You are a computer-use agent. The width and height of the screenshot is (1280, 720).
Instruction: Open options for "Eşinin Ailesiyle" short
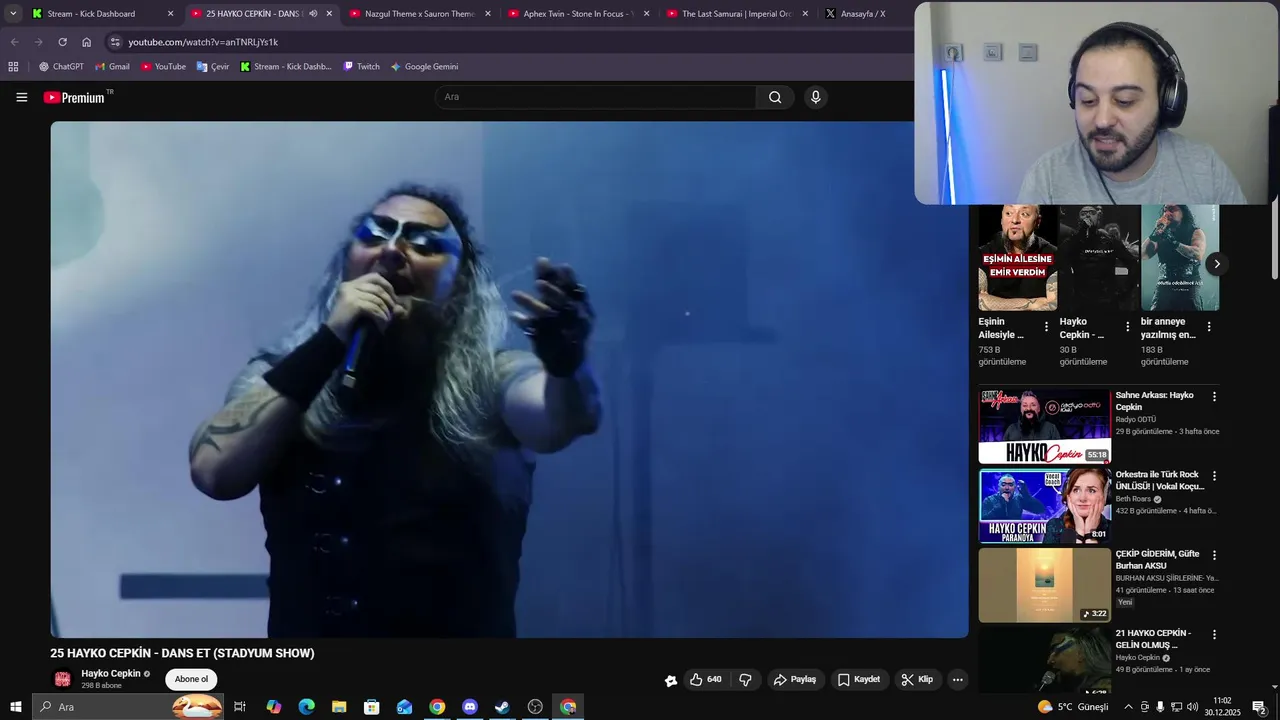click(1047, 327)
